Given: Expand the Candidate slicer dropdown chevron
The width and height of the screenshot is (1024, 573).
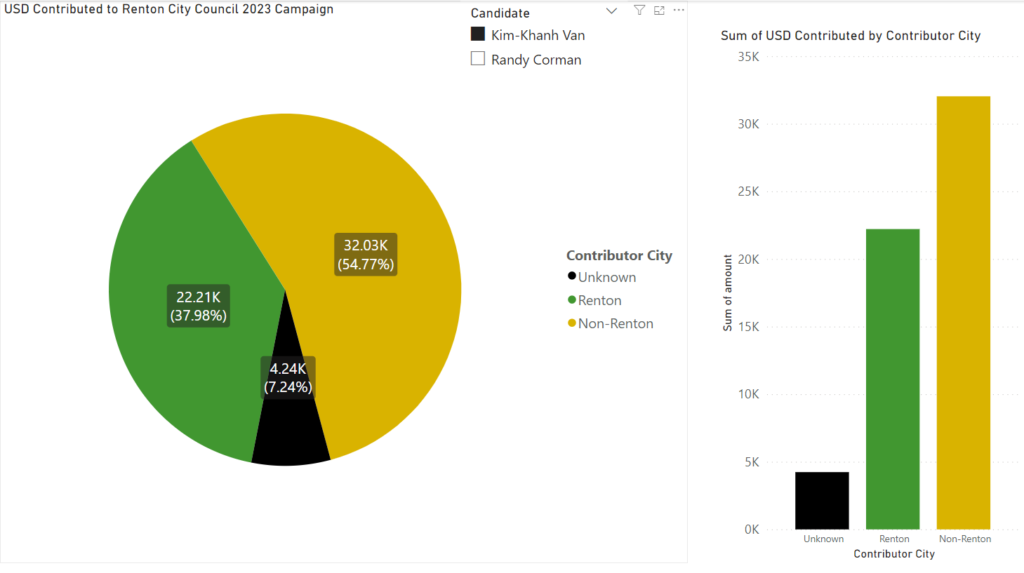Looking at the screenshot, I should click(x=612, y=11).
